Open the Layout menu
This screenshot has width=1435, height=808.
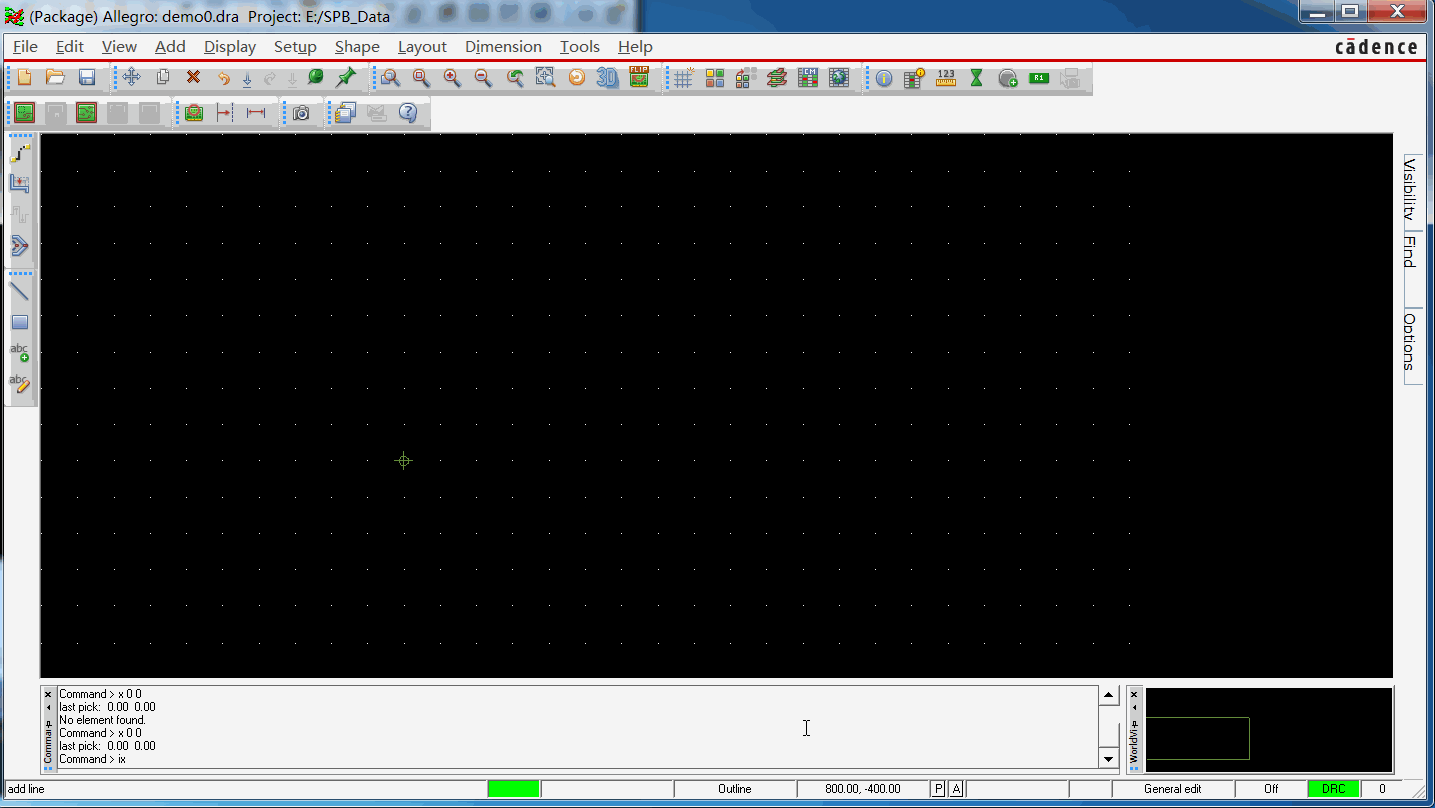(x=422, y=47)
